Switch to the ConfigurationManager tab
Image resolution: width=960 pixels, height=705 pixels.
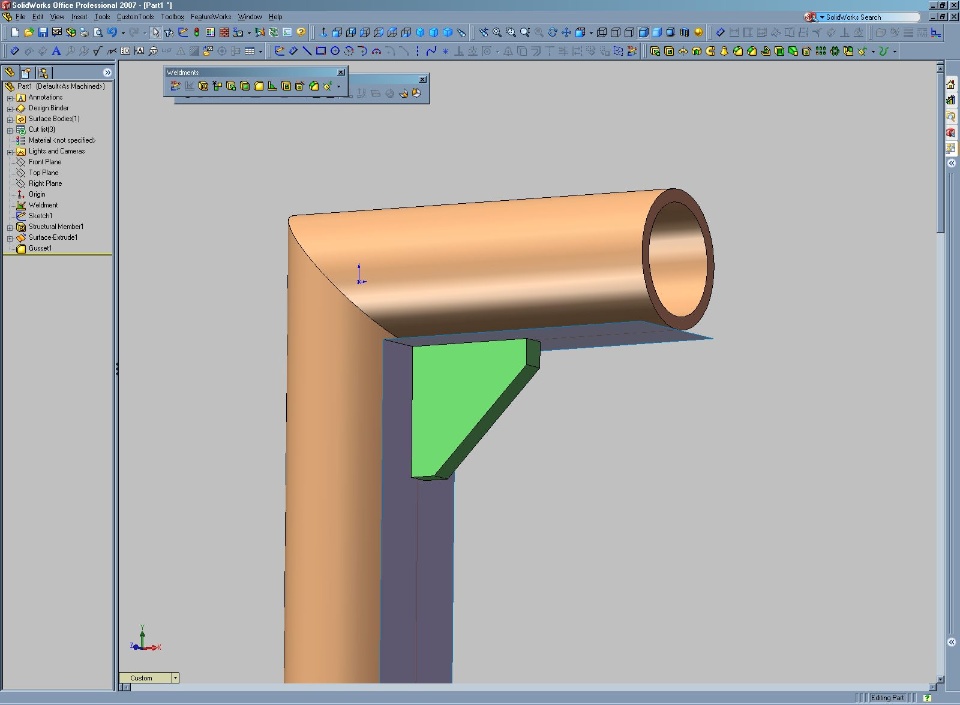coord(43,73)
